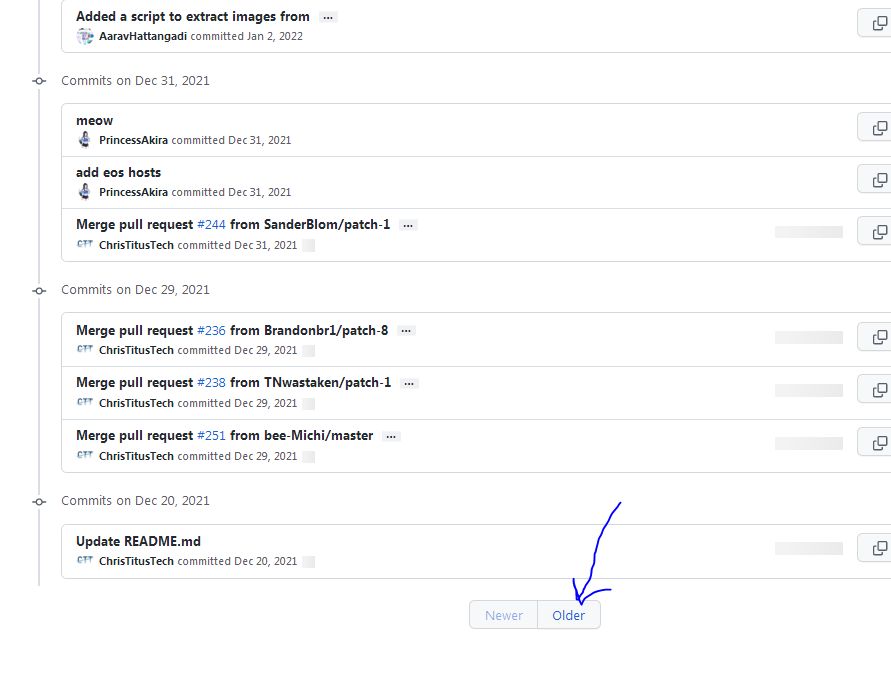Image resolution: width=891 pixels, height=677 pixels.
Task: Open the 'meow' commit
Action: 94,121
